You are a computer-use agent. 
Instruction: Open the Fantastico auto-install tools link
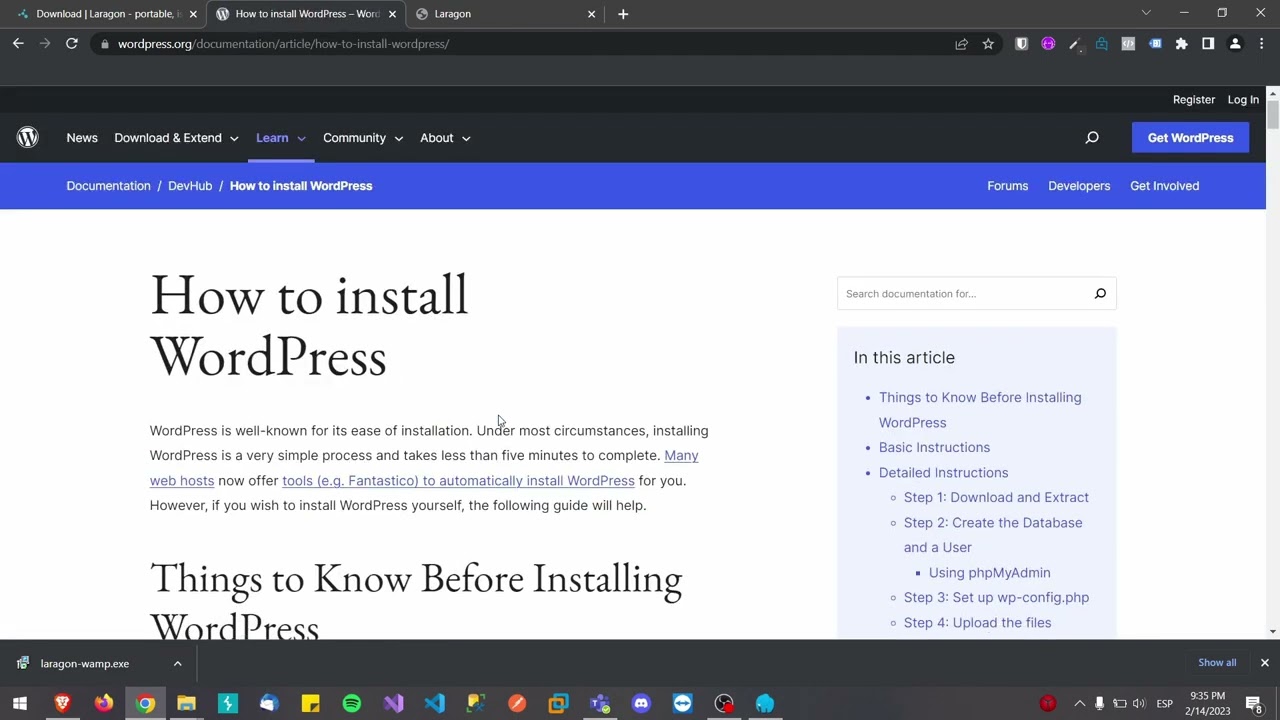(x=458, y=481)
